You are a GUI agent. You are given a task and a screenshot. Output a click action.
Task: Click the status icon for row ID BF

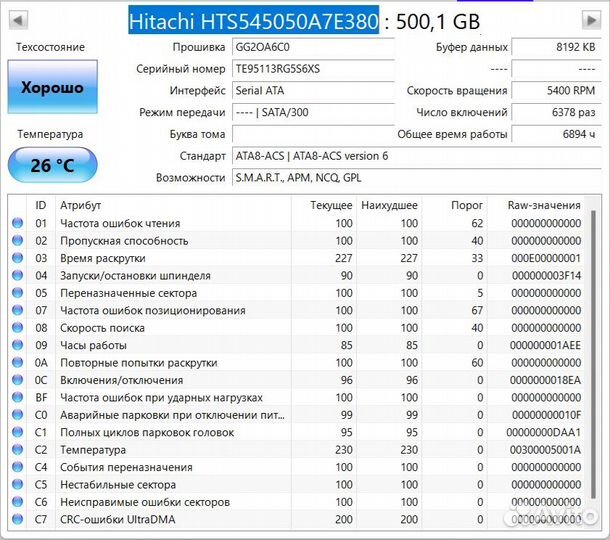tap(18, 397)
